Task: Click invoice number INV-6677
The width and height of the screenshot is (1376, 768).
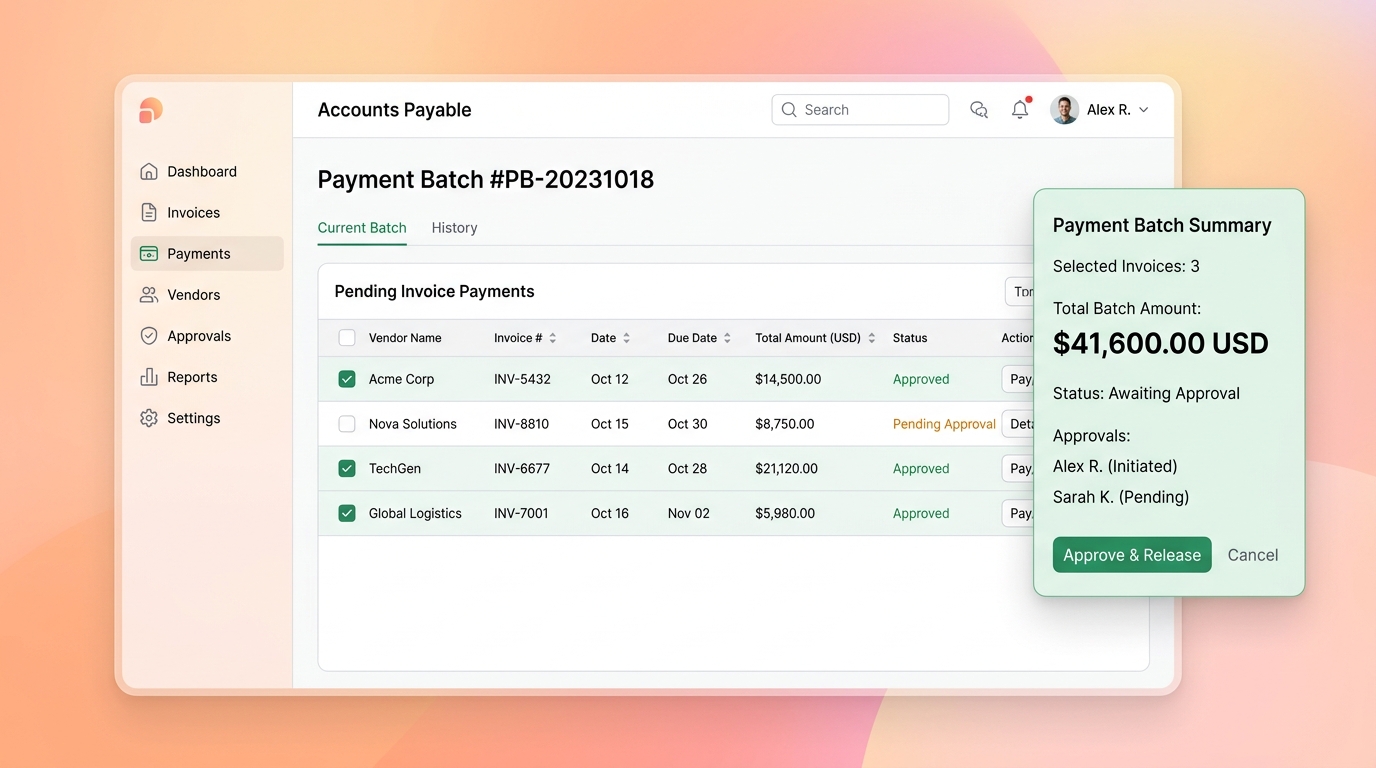Action: 522,468
